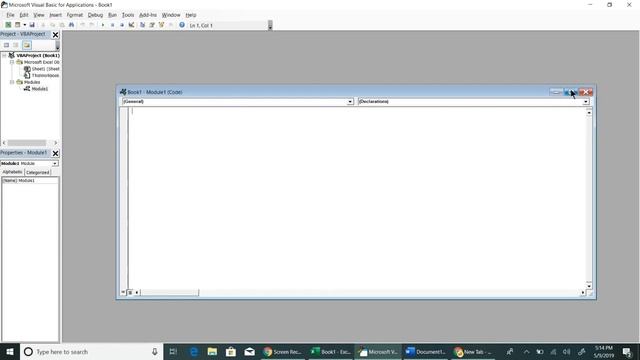Open the Help menu
The height and width of the screenshot is (360, 640).
click(191, 15)
